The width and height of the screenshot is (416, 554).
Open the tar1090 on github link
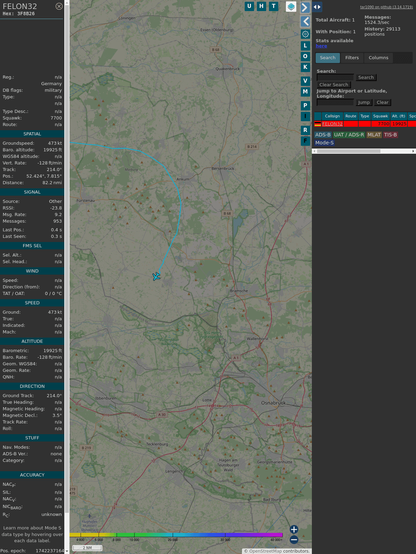pyautogui.click(x=386, y=7)
